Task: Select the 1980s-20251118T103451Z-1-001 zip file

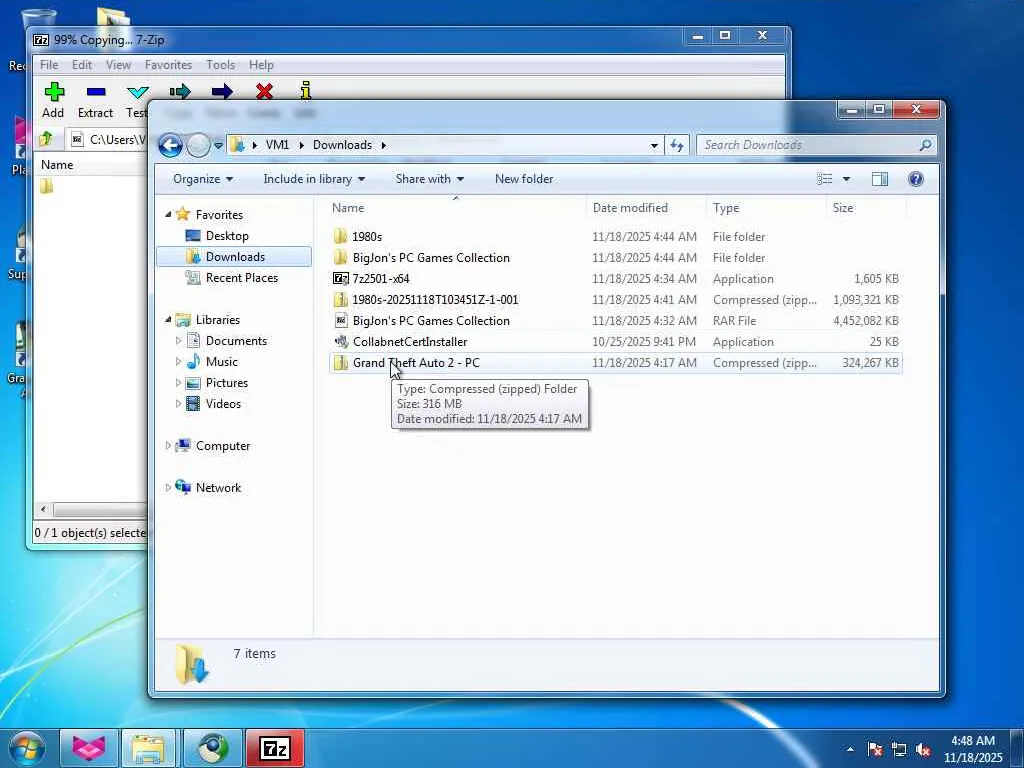Action: pyautogui.click(x=616, y=300)
